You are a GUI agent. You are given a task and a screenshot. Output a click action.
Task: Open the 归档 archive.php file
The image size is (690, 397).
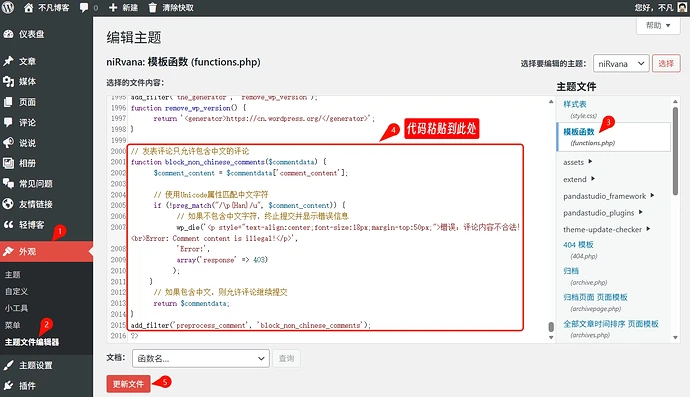click(571, 271)
